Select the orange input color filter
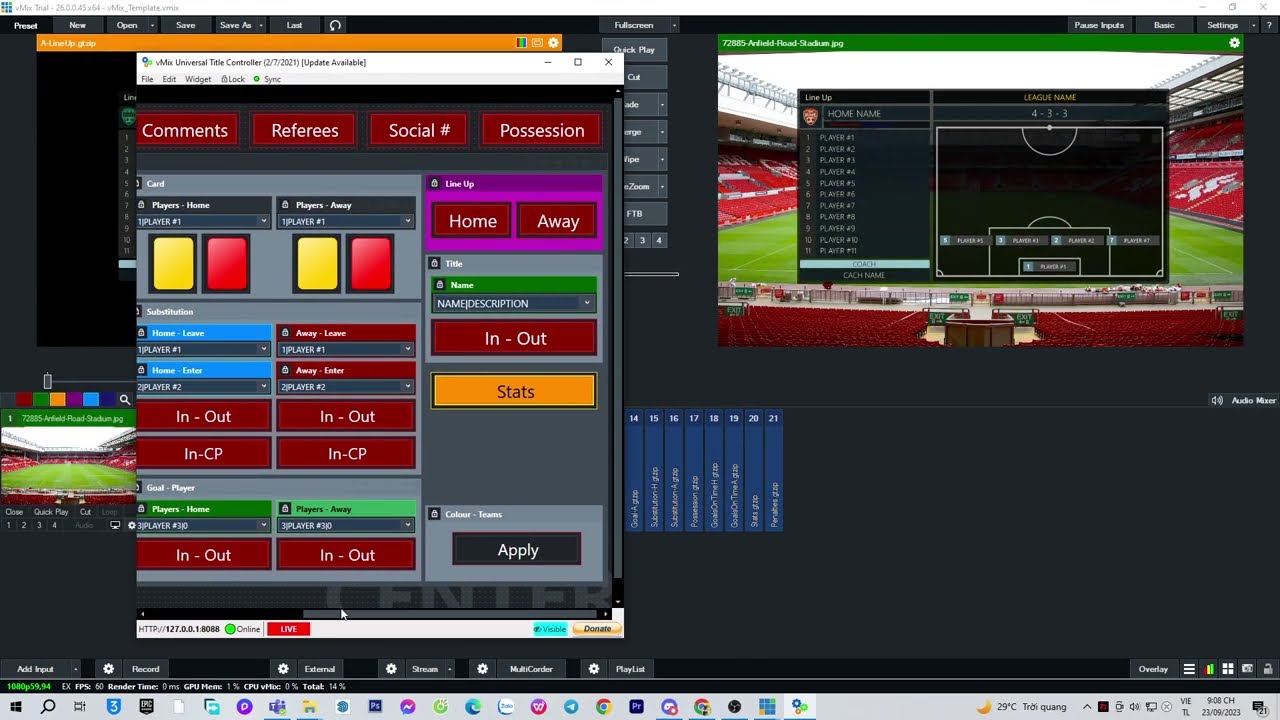1280x720 pixels. [57, 400]
